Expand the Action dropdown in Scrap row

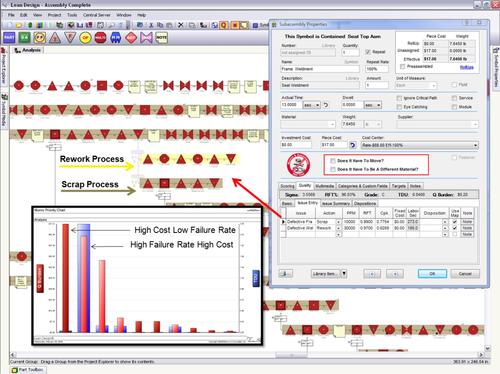tap(339, 222)
